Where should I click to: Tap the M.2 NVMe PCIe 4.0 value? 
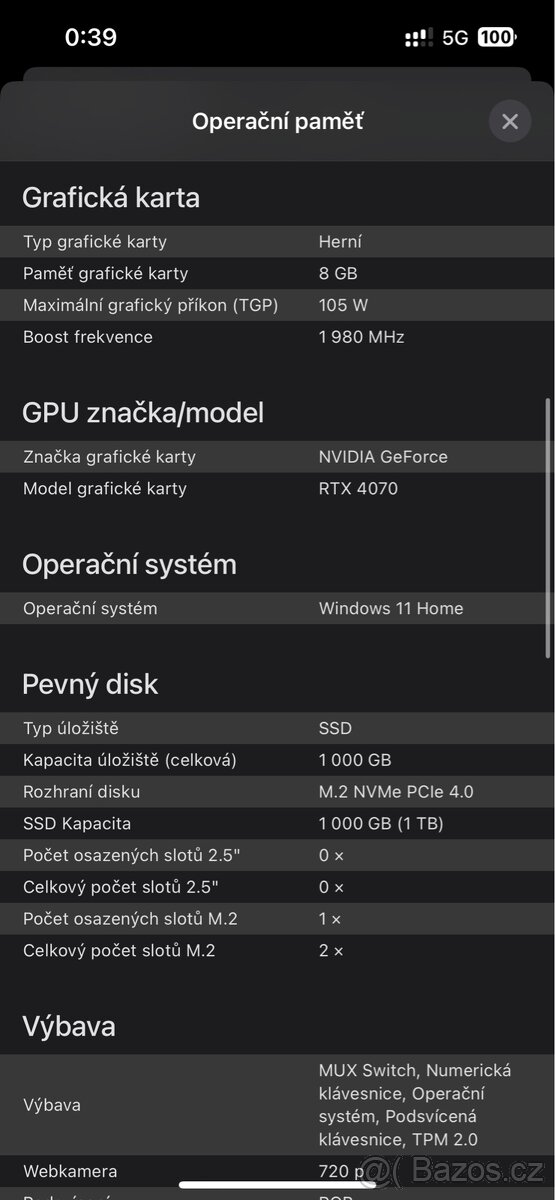[x=396, y=792]
